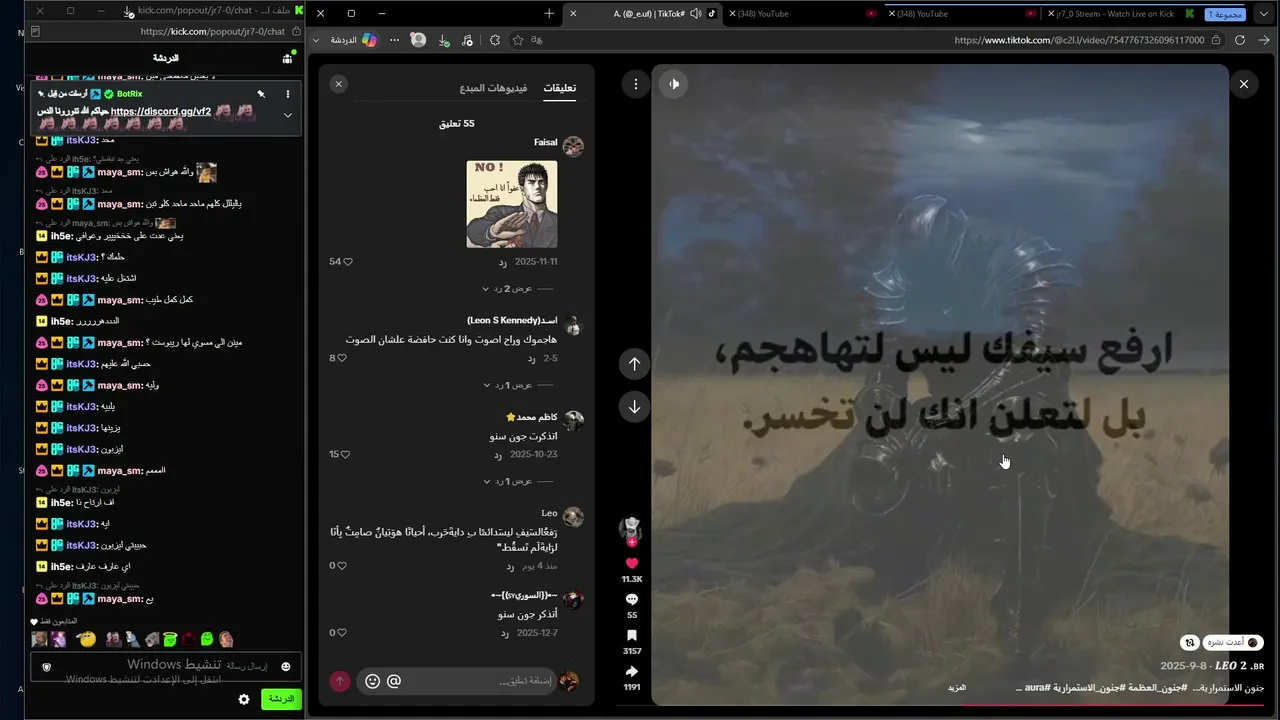Image resolution: width=1280 pixels, height=720 pixels.
Task: Toggle the video sound with the speaker icon
Action: coord(674,84)
